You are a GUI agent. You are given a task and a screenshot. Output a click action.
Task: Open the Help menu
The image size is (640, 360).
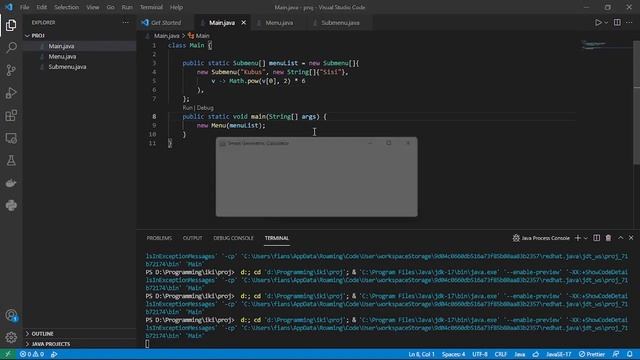(x=176, y=7)
